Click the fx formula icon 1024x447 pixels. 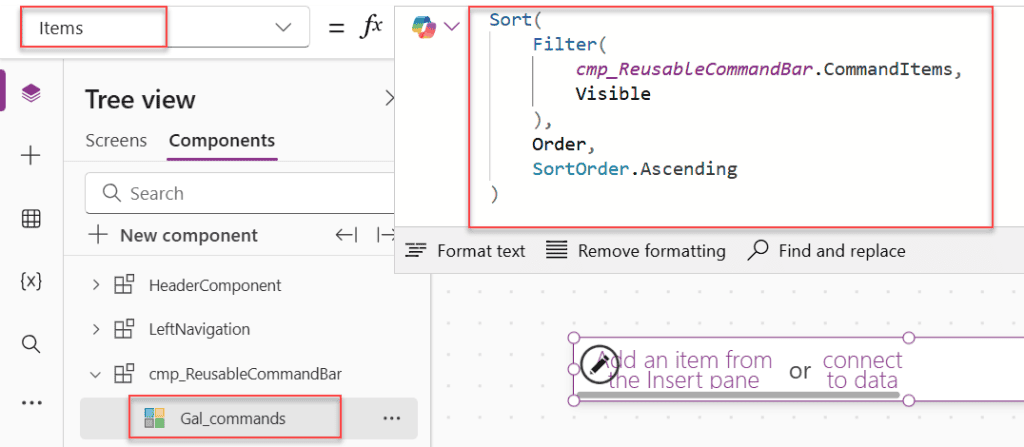click(x=372, y=27)
